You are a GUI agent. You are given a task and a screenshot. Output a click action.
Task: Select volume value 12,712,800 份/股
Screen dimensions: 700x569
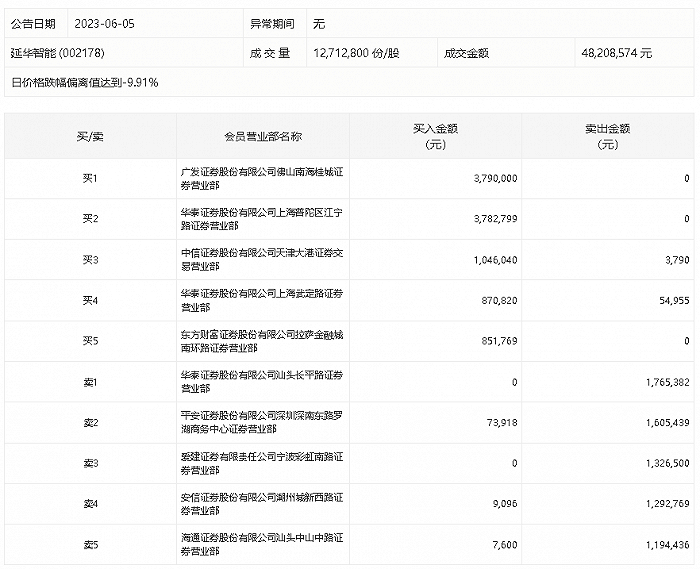[356, 53]
